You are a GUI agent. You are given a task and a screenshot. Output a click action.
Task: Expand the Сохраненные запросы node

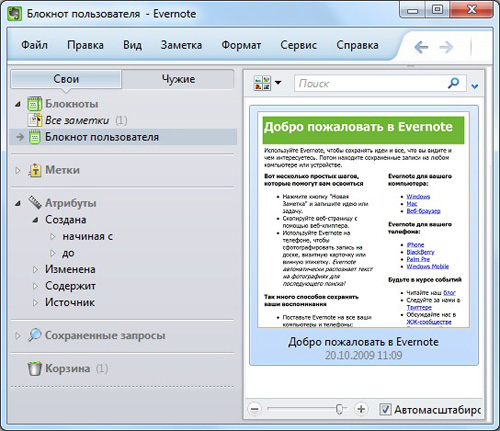18,335
